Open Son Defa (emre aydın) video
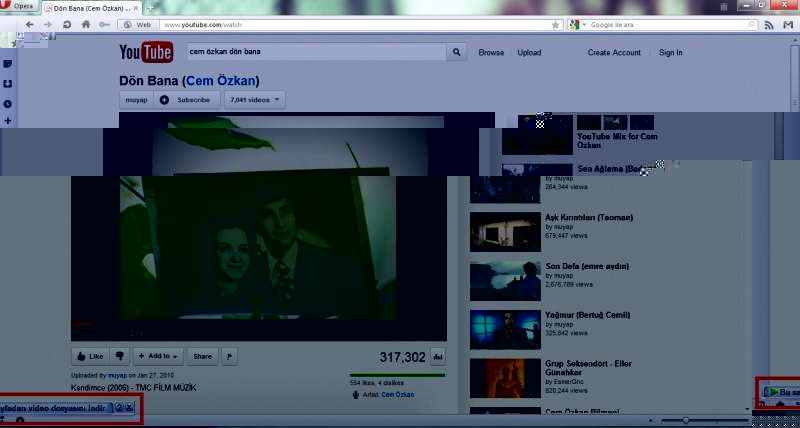 [587, 266]
